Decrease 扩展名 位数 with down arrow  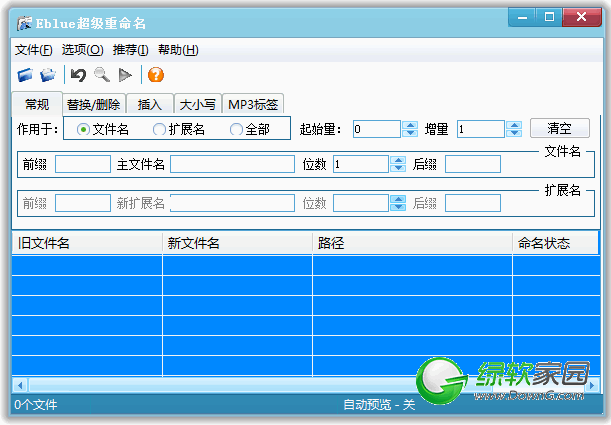pos(398,207)
